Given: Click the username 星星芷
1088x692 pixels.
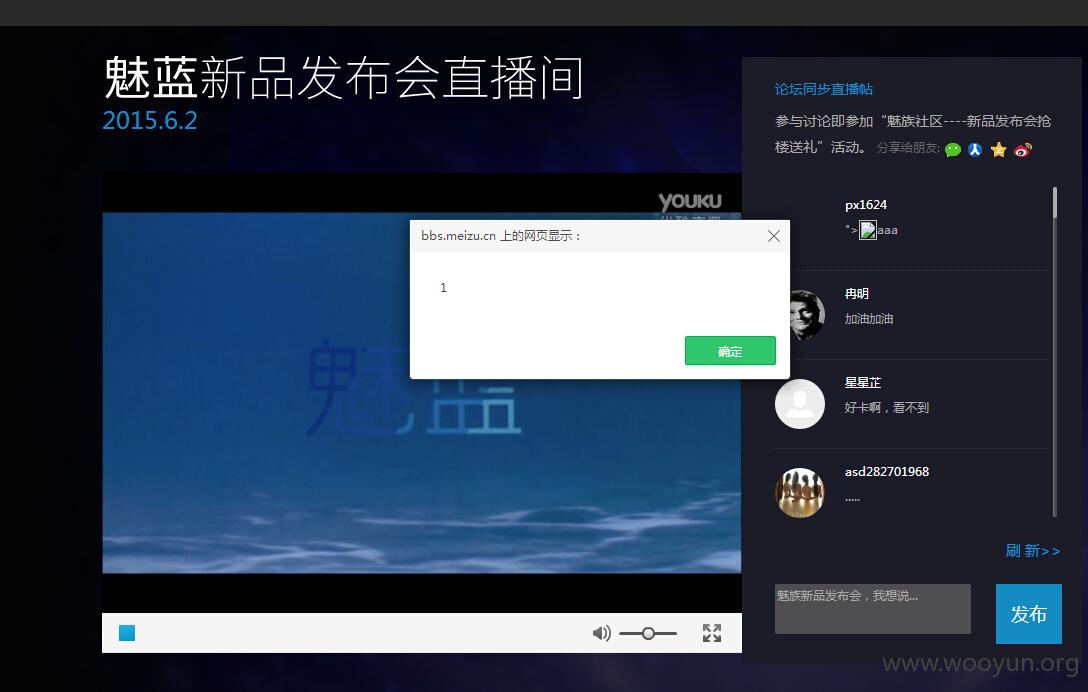Looking at the screenshot, I should point(862,382).
